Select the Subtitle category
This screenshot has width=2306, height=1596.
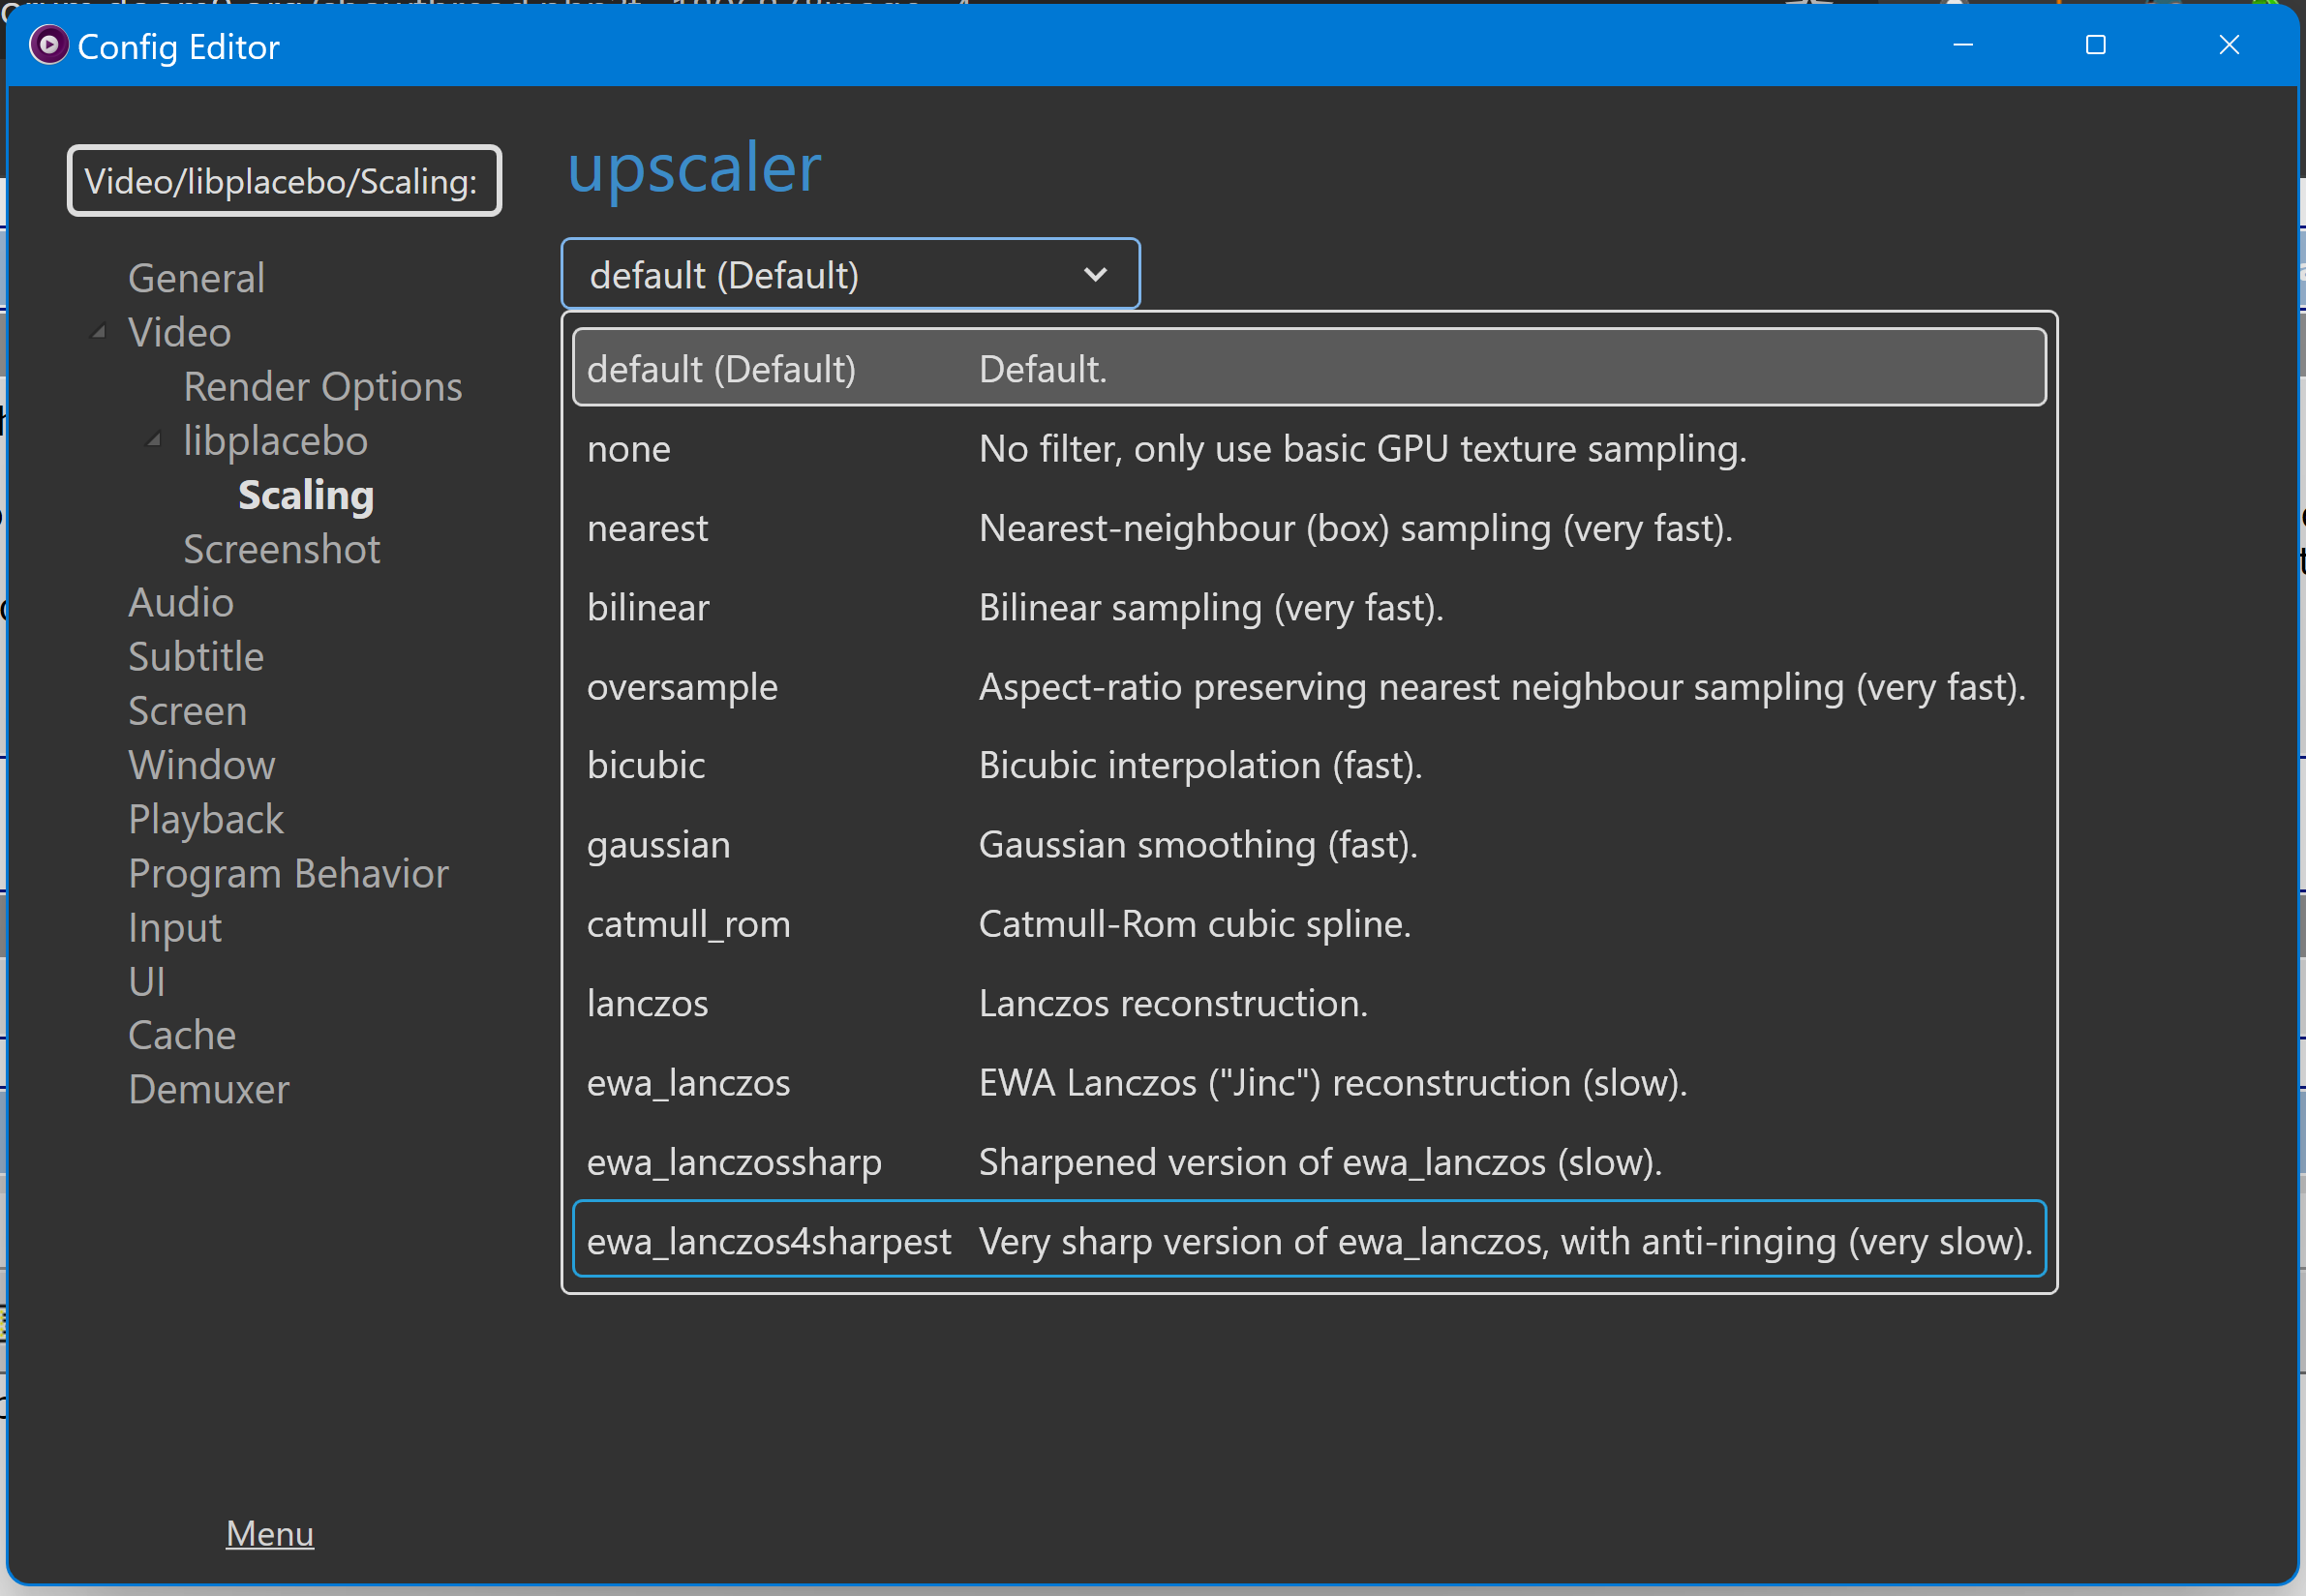click(x=196, y=657)
